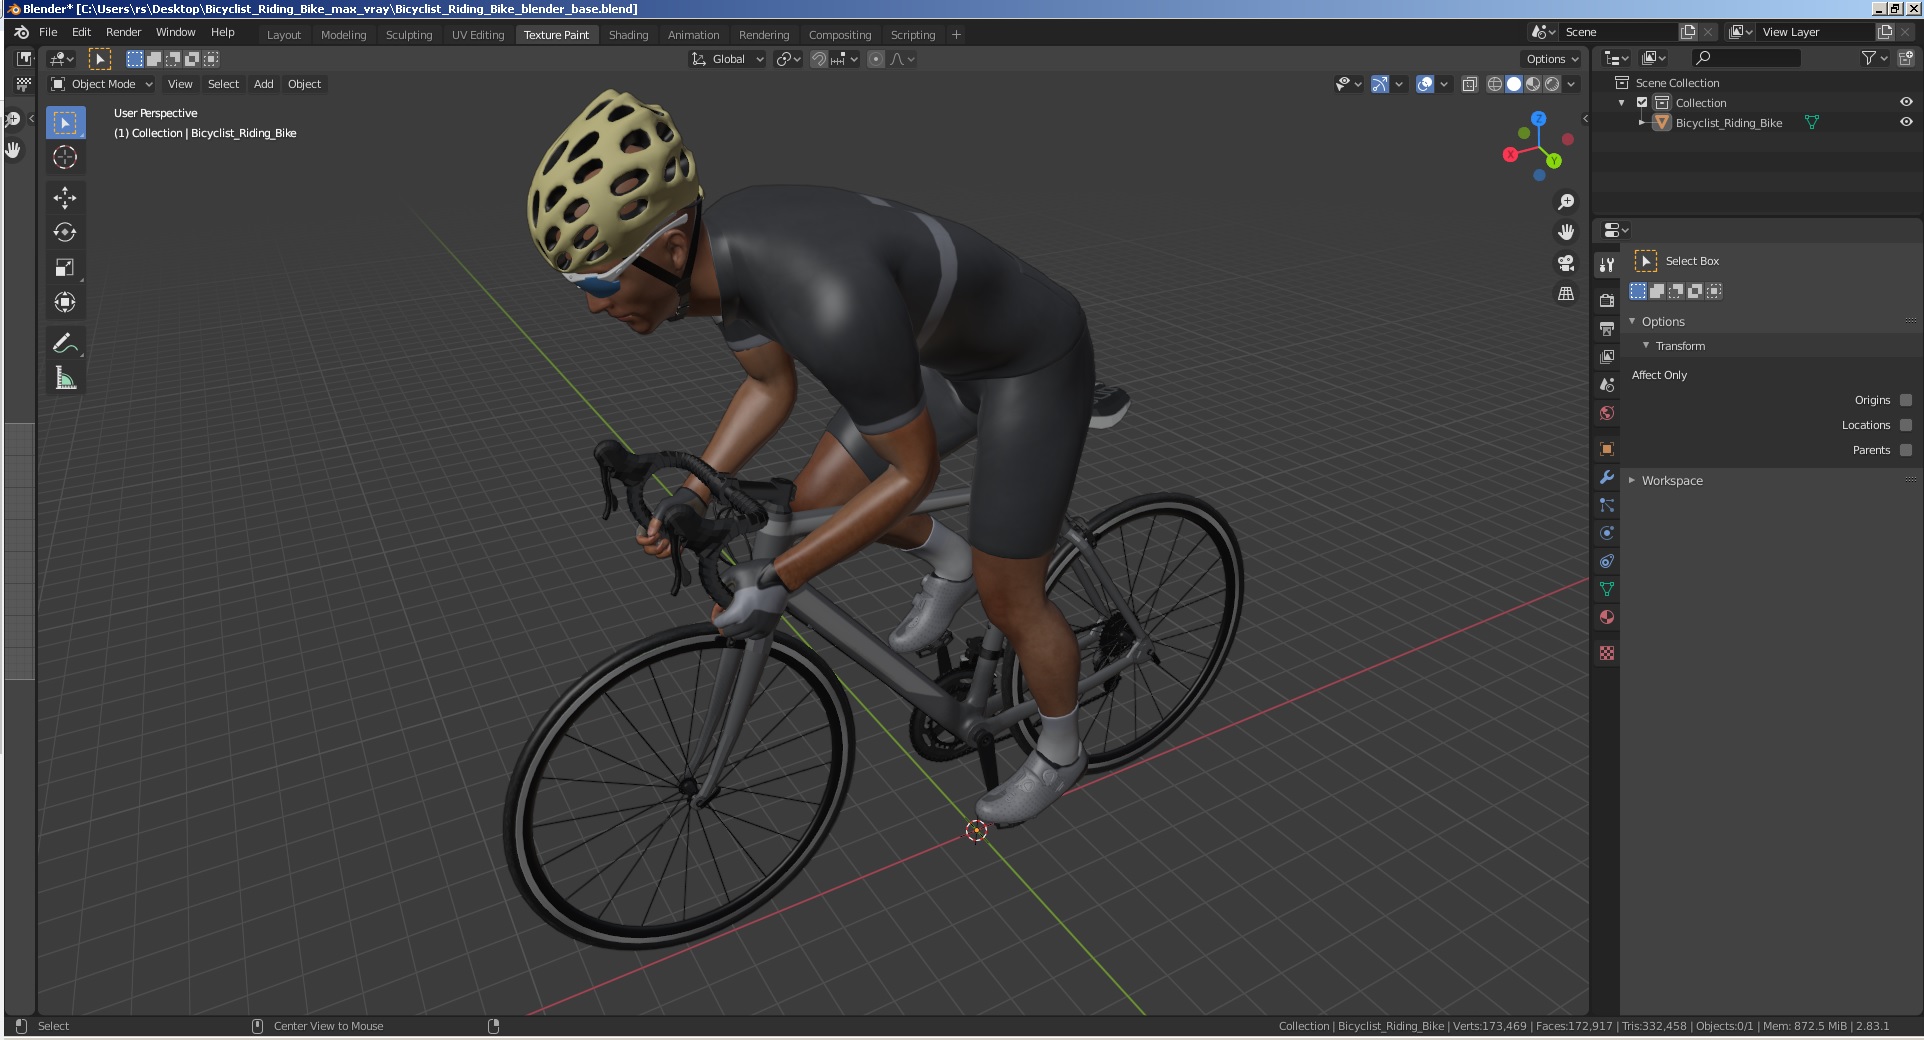Open the viewport Object menu
1924x1040 pixels.
pyautogui.click(x=304, y=84)
